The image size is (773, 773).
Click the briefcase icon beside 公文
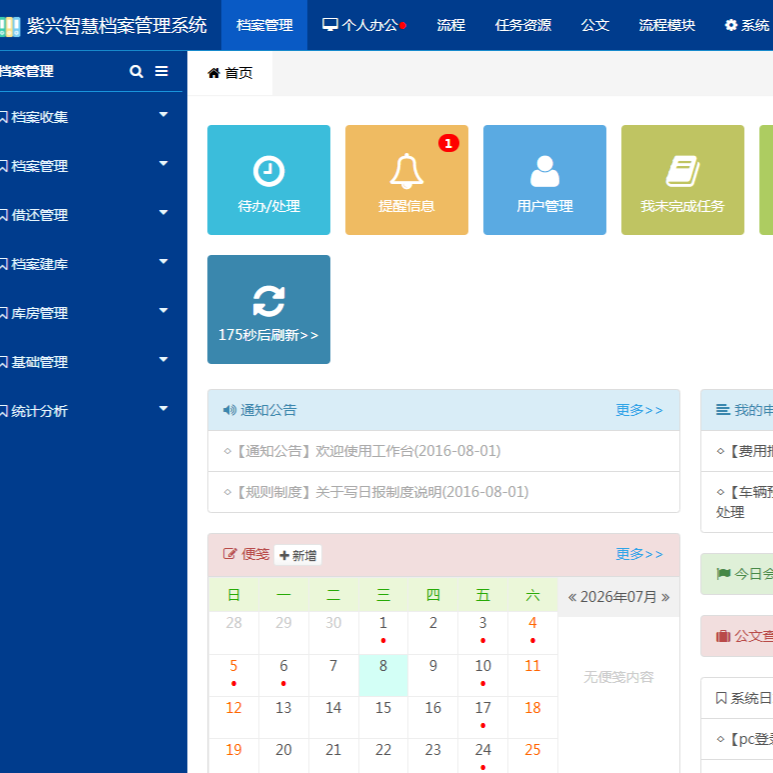(723, 636)
